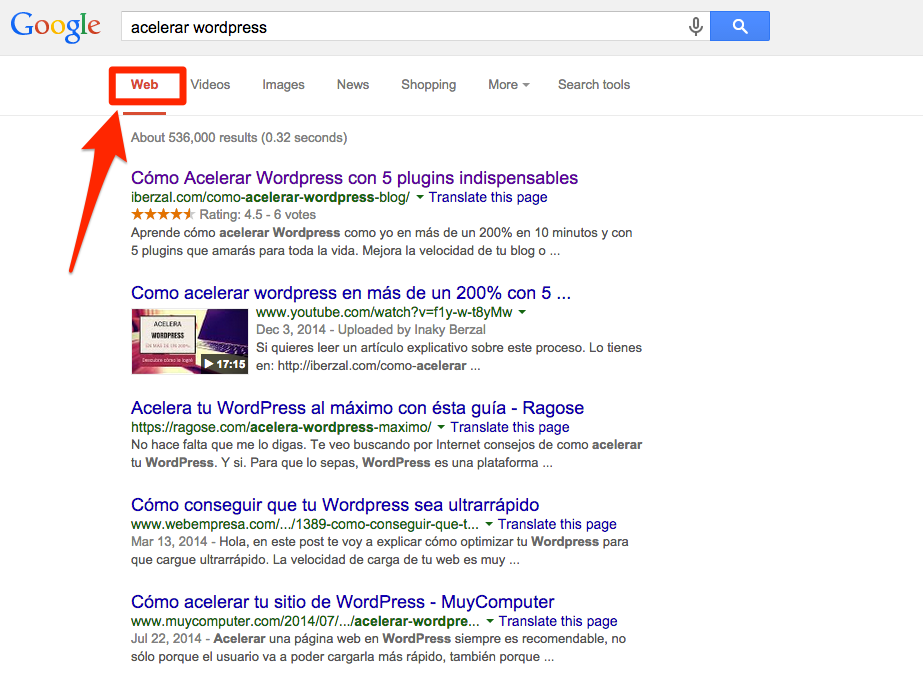Open Search tools options
Screen dimensions: 923x673
coord(594,85)
